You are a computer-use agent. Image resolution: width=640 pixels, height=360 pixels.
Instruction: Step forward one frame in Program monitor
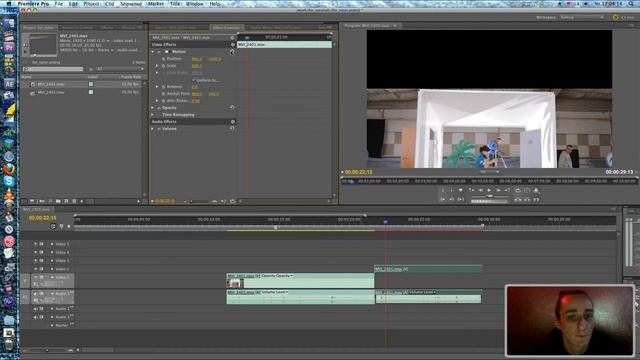(x=498, y=191)
